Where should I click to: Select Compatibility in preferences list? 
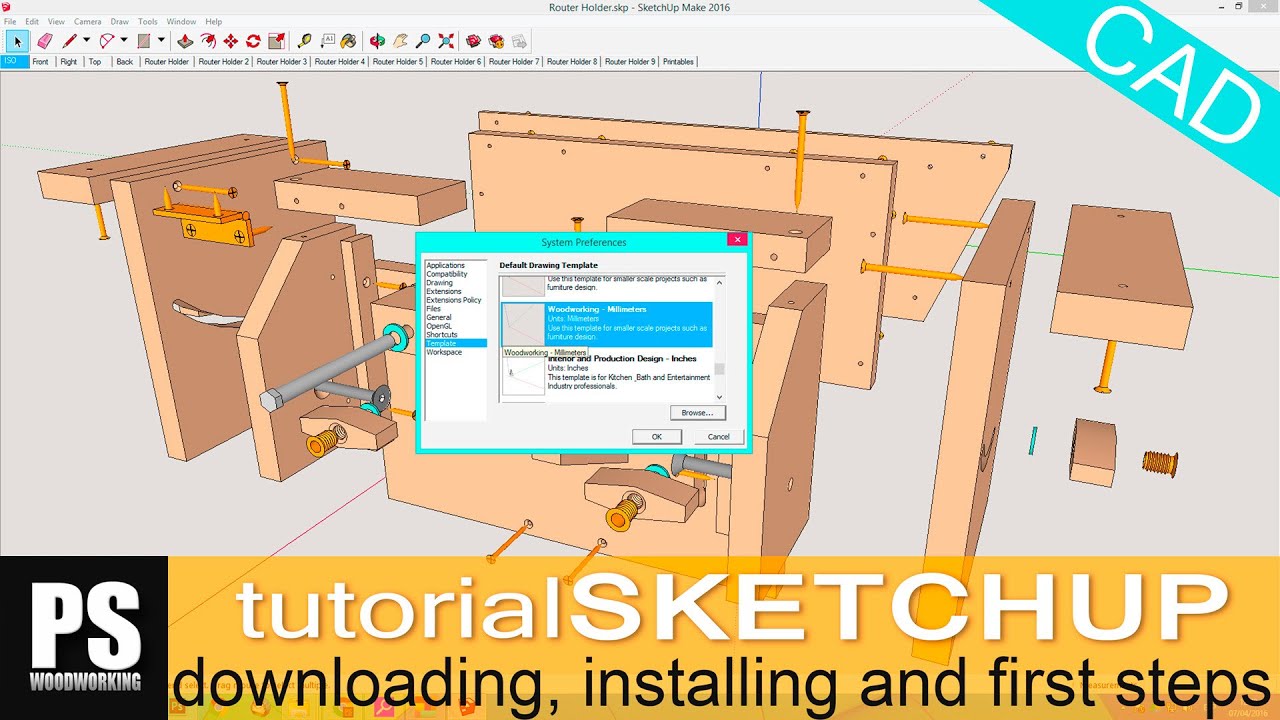click(x=447, y=274)
